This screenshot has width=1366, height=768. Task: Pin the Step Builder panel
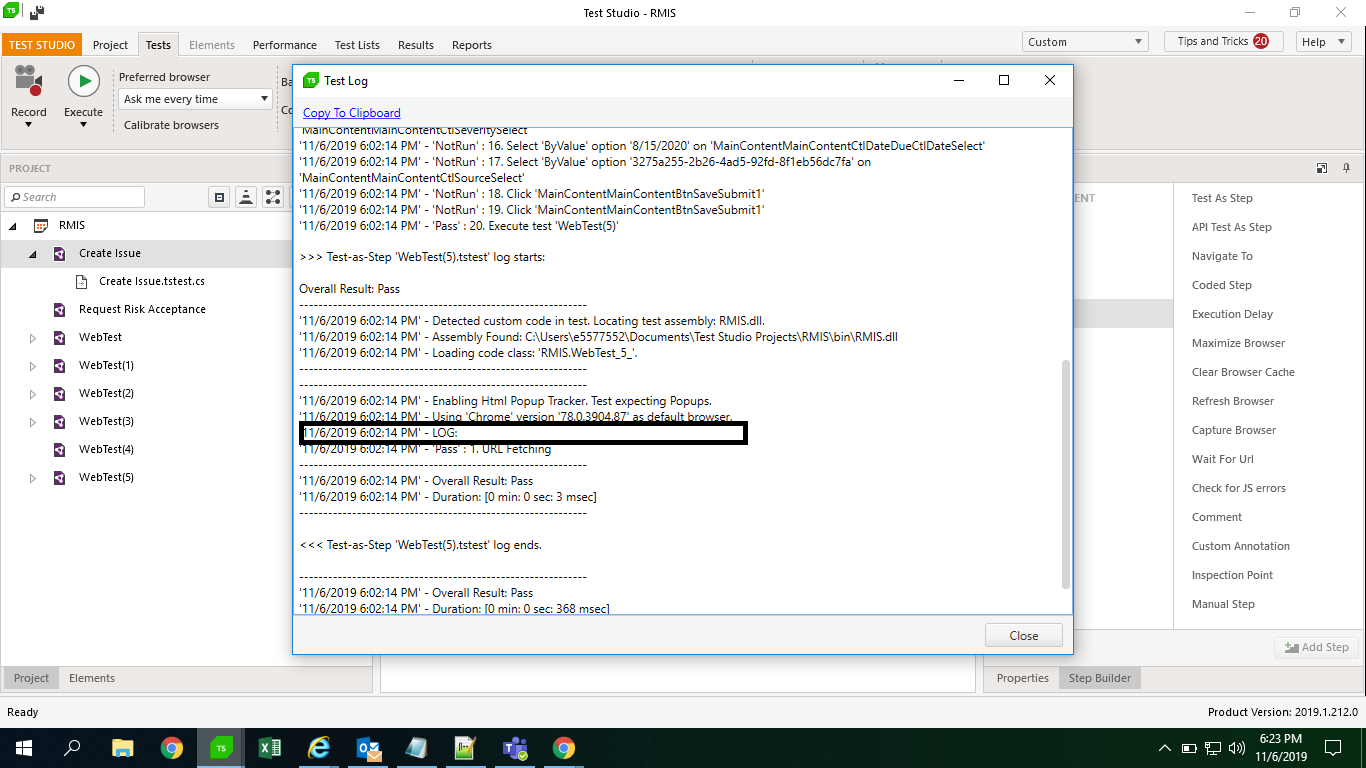click(1347, 168)
